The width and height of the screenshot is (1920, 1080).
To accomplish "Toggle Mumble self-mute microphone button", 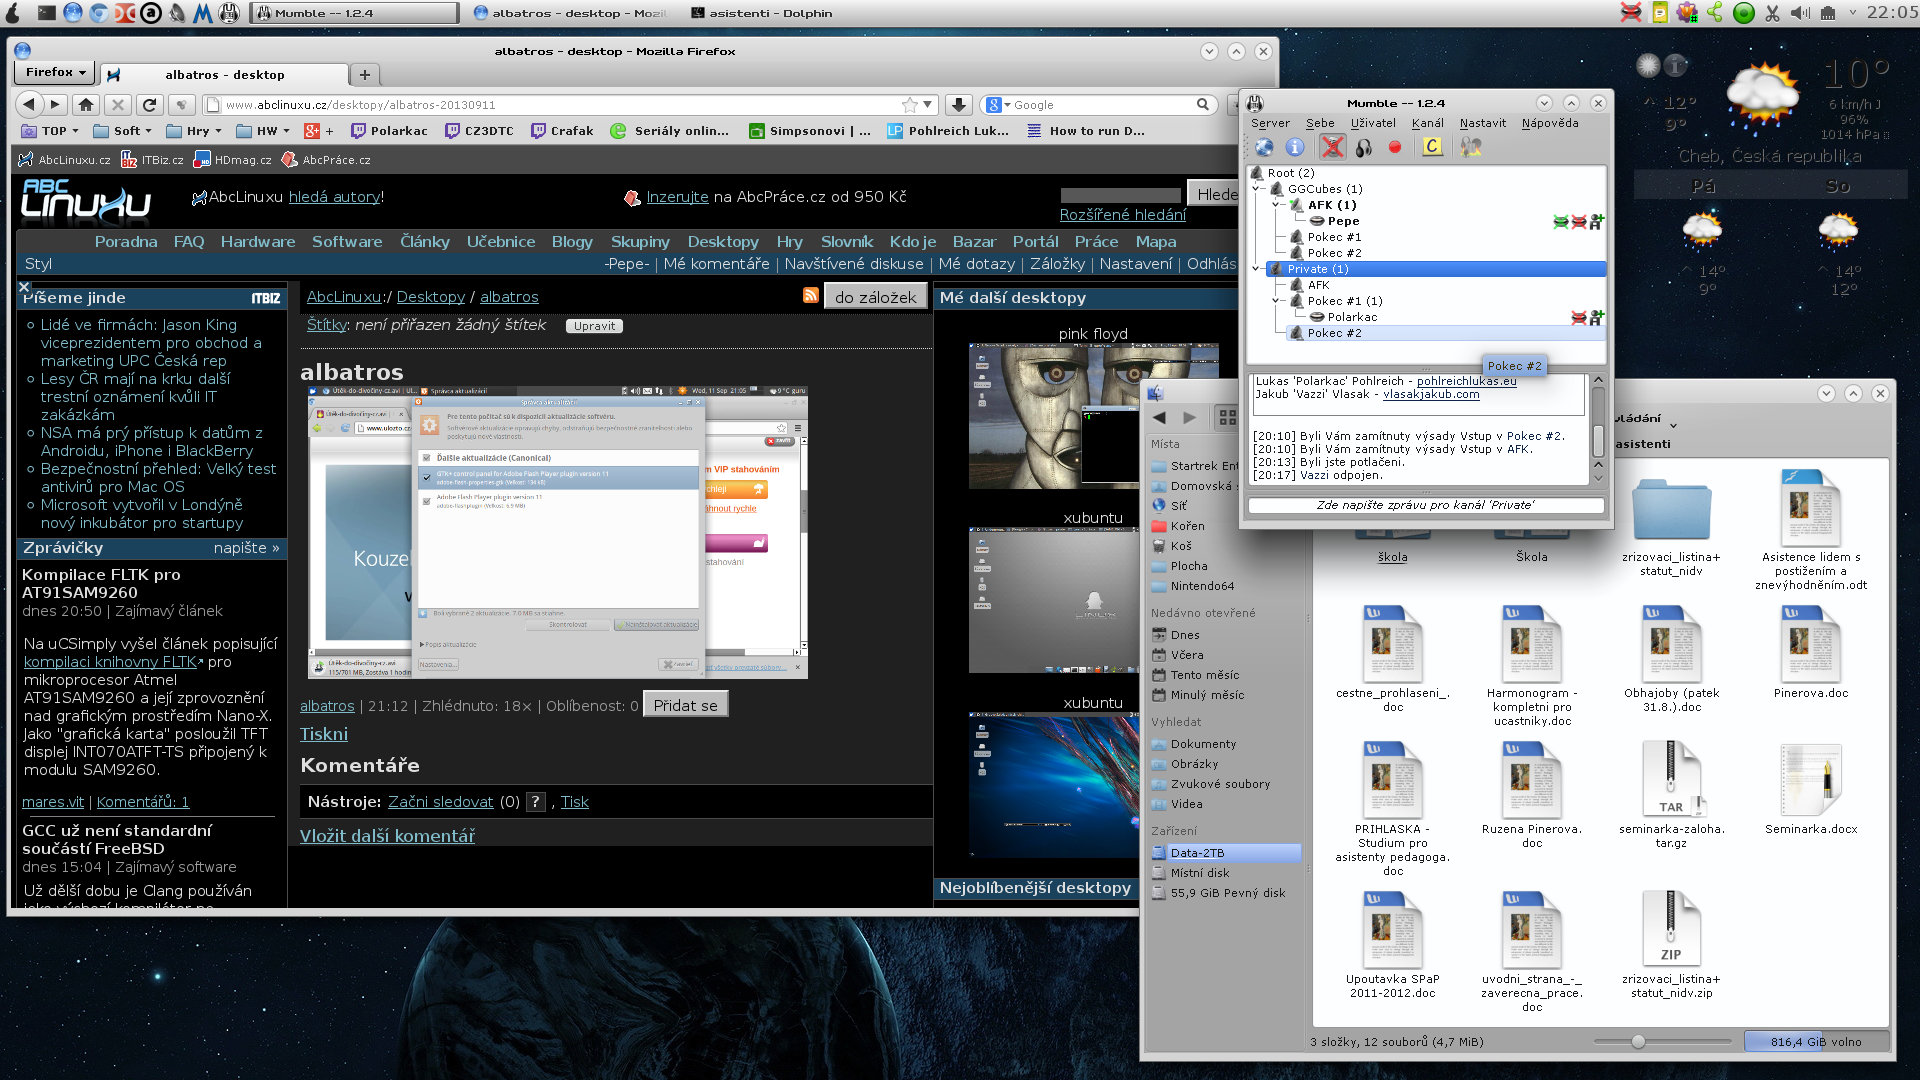I will click(x=1332, y=147).
